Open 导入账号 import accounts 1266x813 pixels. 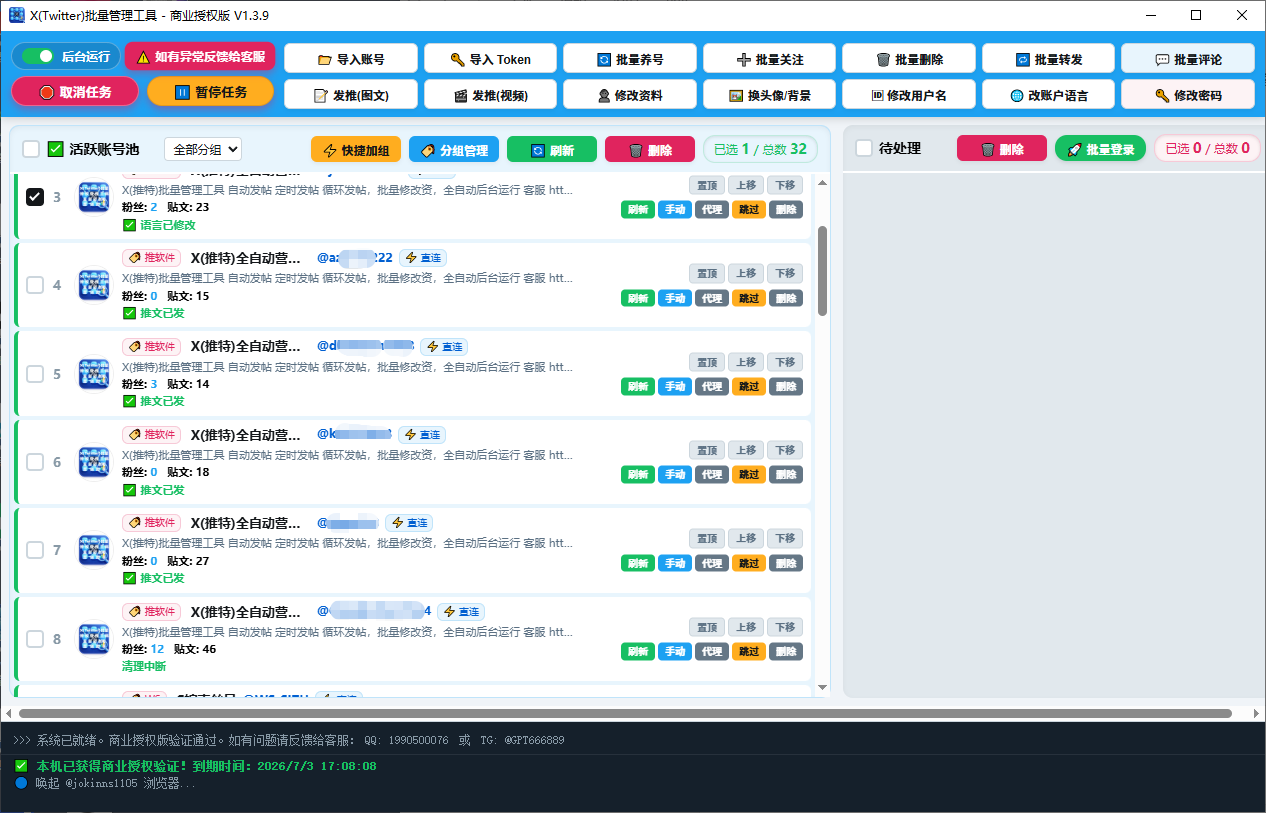coord(351,59)
